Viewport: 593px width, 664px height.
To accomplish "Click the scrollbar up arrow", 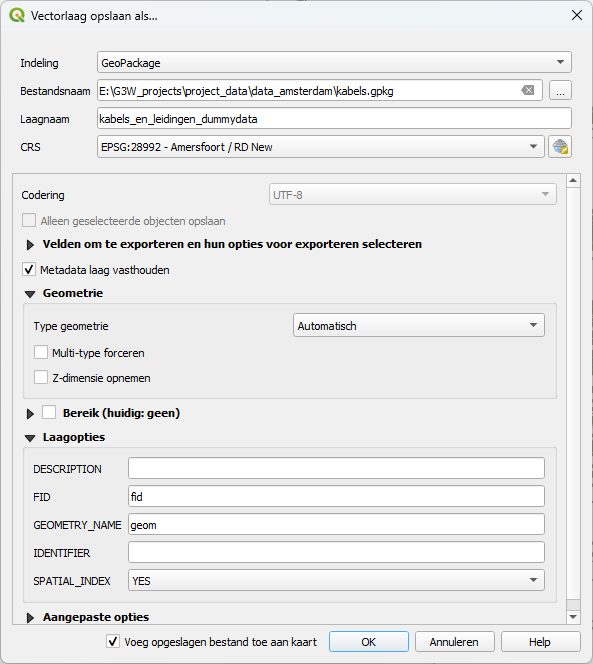I will click(x=573, y=180).
